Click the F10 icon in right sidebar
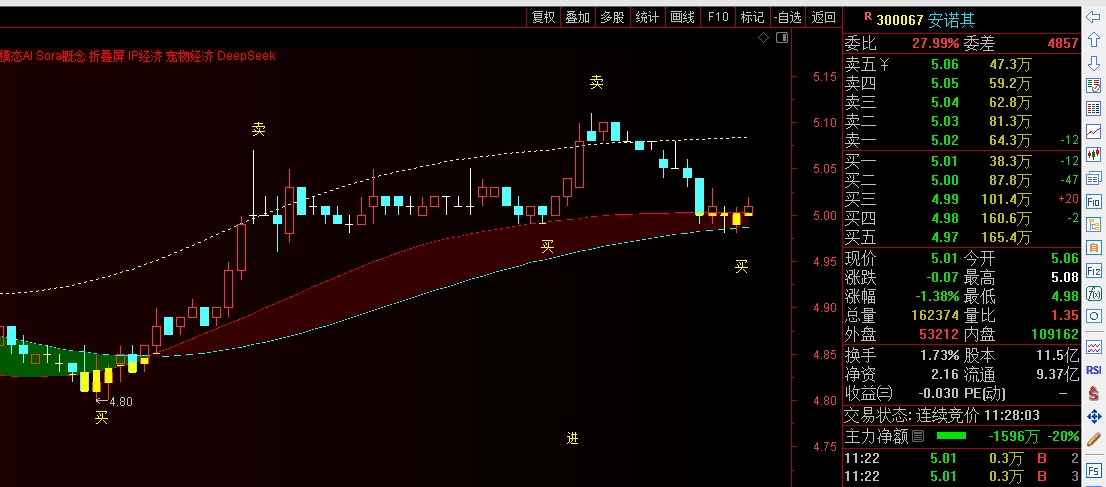 click(1094, 202)
